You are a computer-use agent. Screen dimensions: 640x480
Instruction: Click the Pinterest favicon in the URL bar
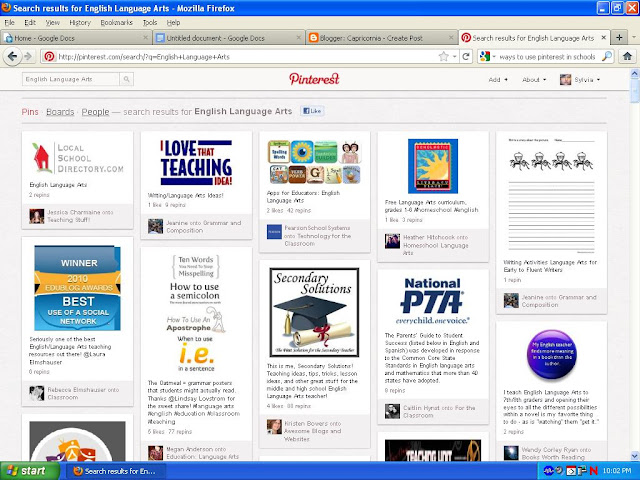click(49, 57)
